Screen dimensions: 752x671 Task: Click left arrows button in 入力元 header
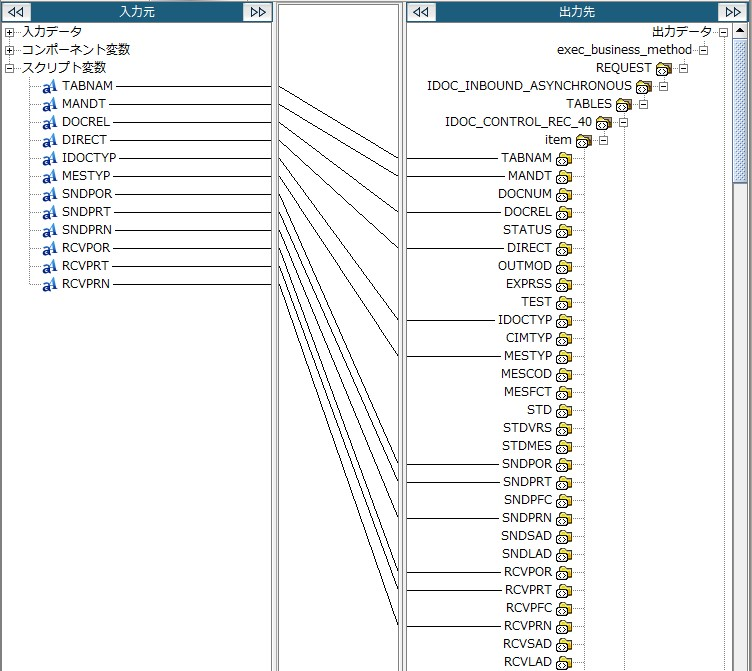coord(16,12)
